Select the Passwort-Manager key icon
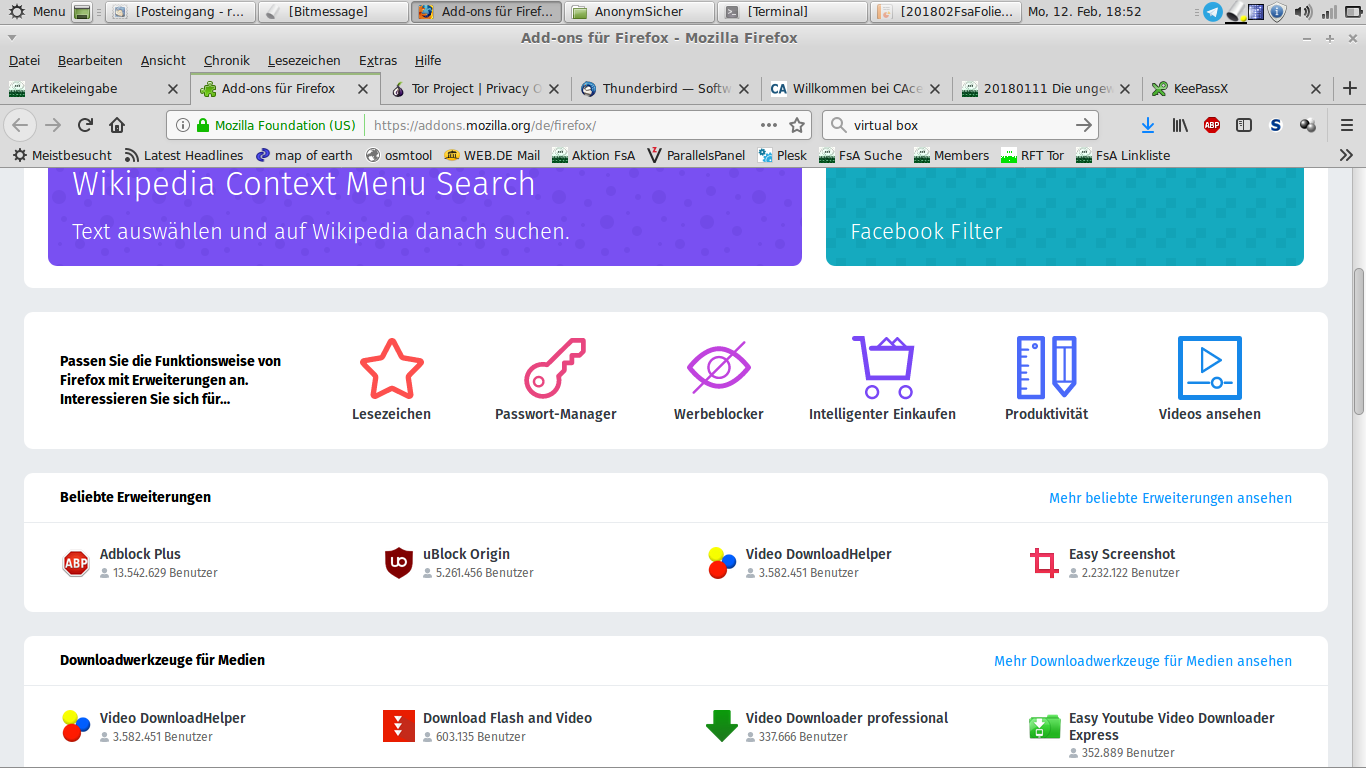The height and width of the screenshot is (768, 1366). pos(556,368)
